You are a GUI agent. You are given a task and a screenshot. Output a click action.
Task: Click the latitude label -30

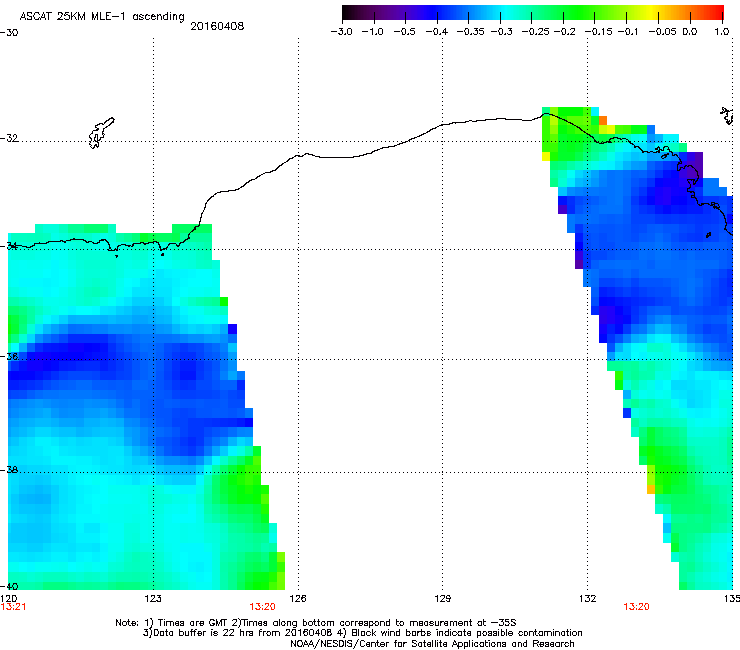point(9,33)
